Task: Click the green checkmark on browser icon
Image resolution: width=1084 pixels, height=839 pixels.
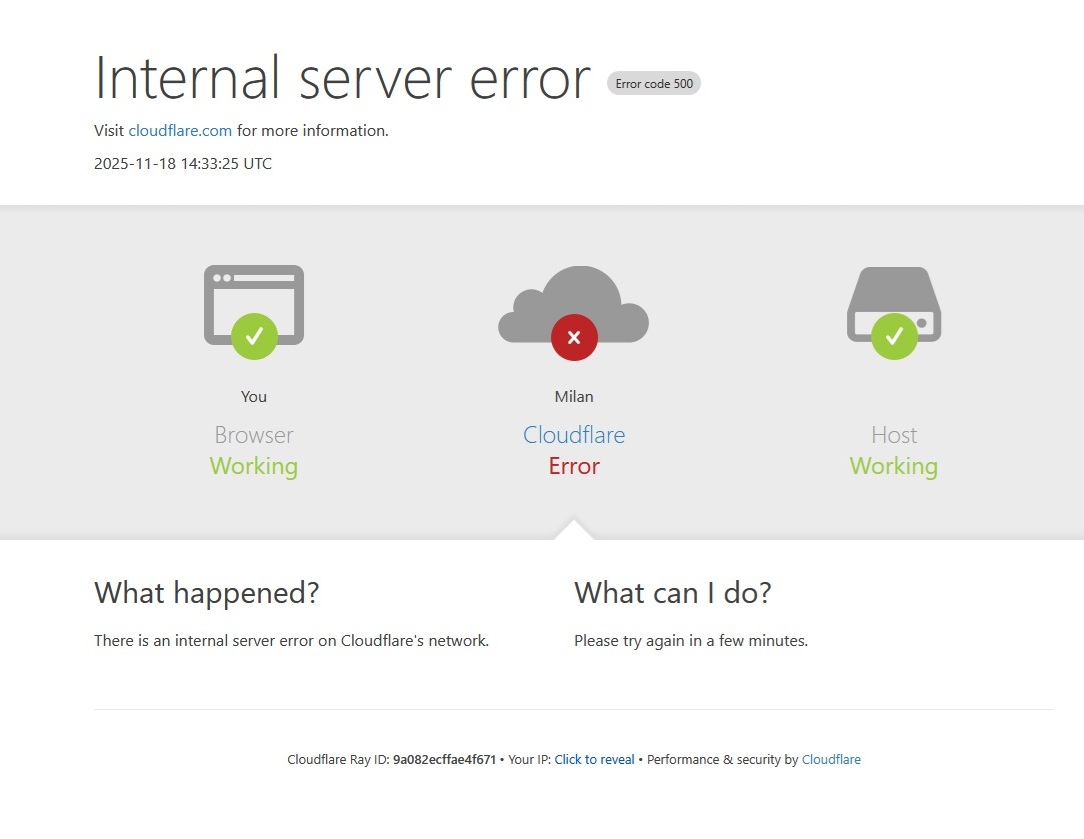Action: coord(254,336)
